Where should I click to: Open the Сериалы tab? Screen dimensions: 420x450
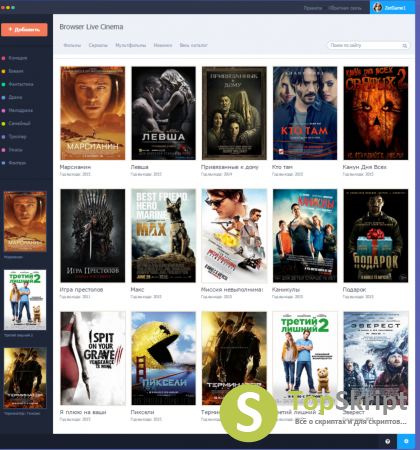pyautogui.click(x=98, y=45)
